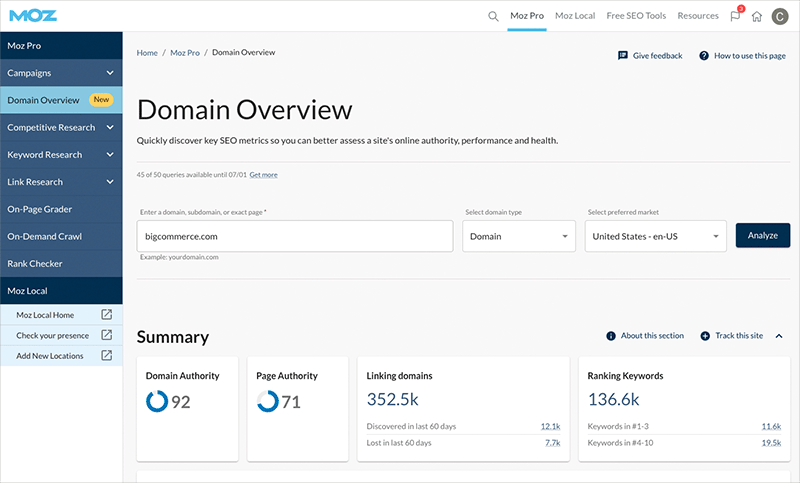Open Moz Local Home external link icon
The width and height of the screenshot is (800, 483).
point(106,315)
